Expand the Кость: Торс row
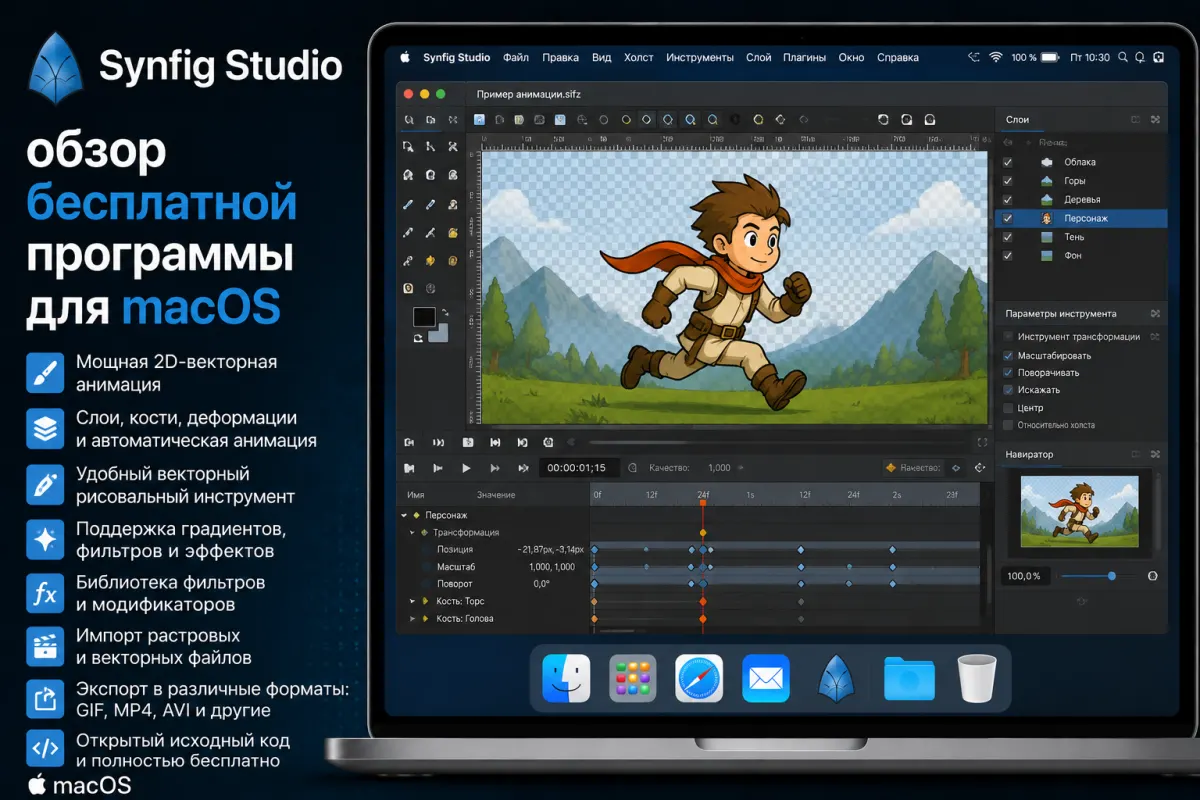The width and height of the screenshot is (1200, 800). pyautogui.click(x=412, y=601)
